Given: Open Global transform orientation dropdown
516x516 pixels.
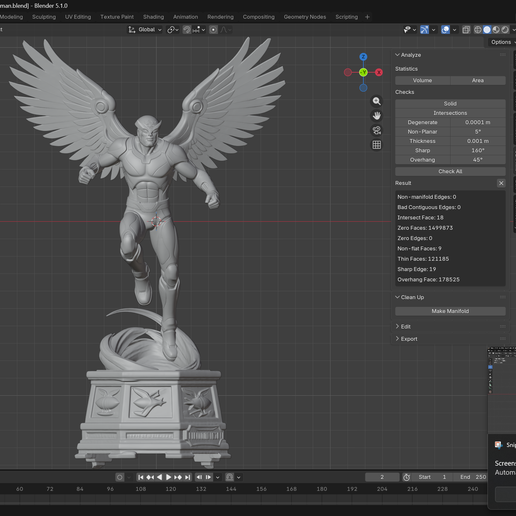Looking at the screenshot, I should 145,30.
